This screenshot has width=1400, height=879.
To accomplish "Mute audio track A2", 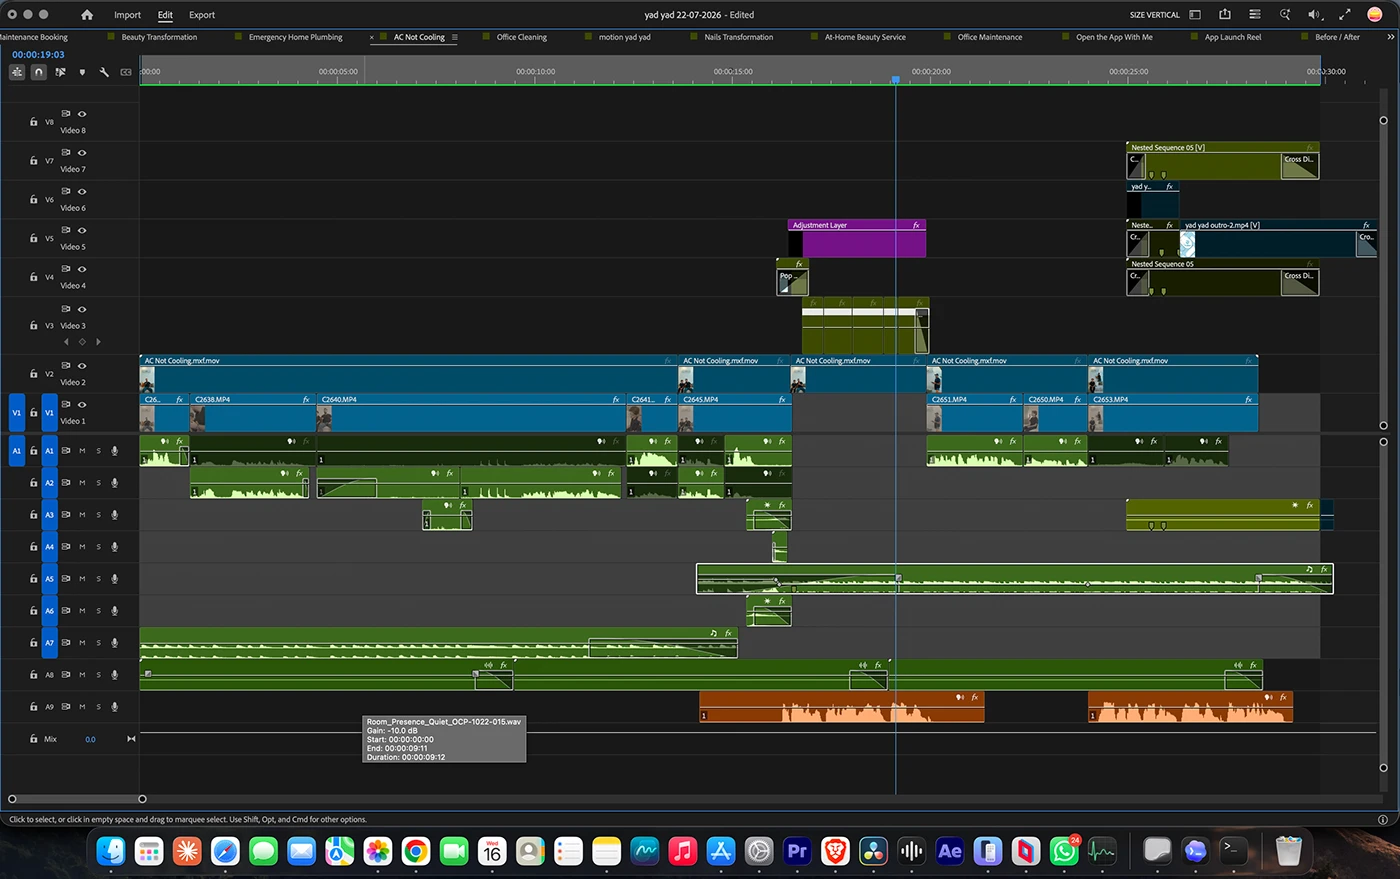I will [x=82, y=483].
